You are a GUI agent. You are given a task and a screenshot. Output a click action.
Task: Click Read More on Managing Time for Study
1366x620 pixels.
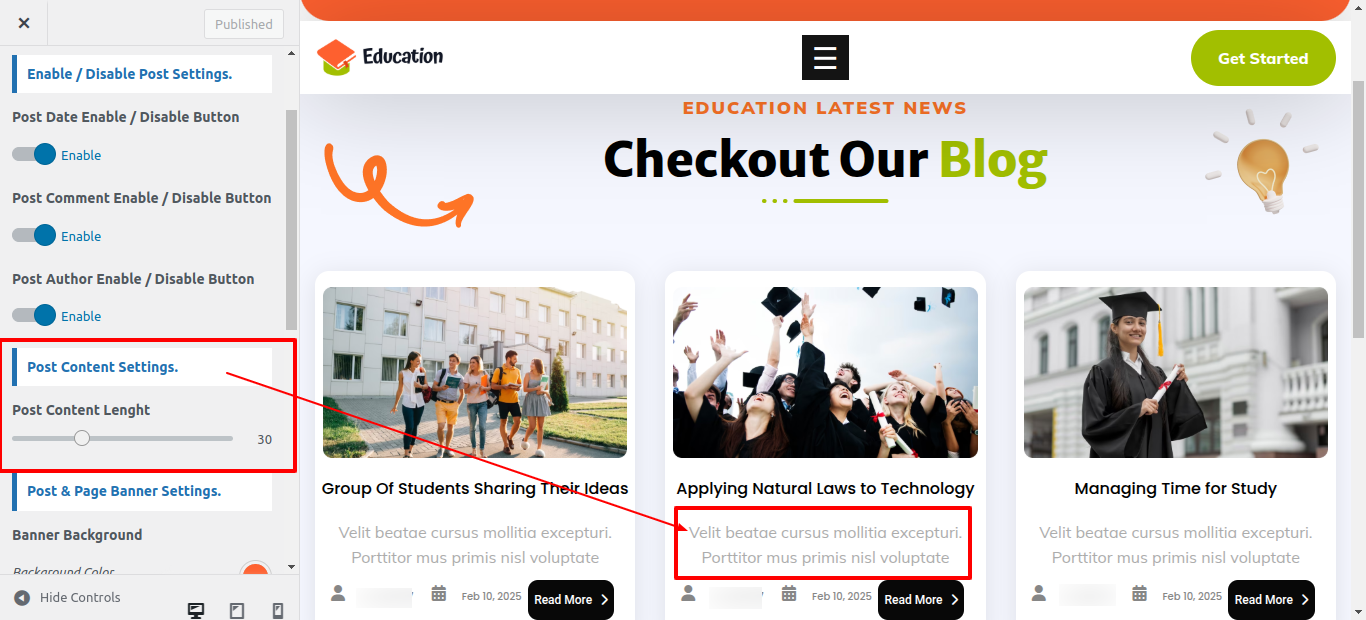coord(1271,600)
